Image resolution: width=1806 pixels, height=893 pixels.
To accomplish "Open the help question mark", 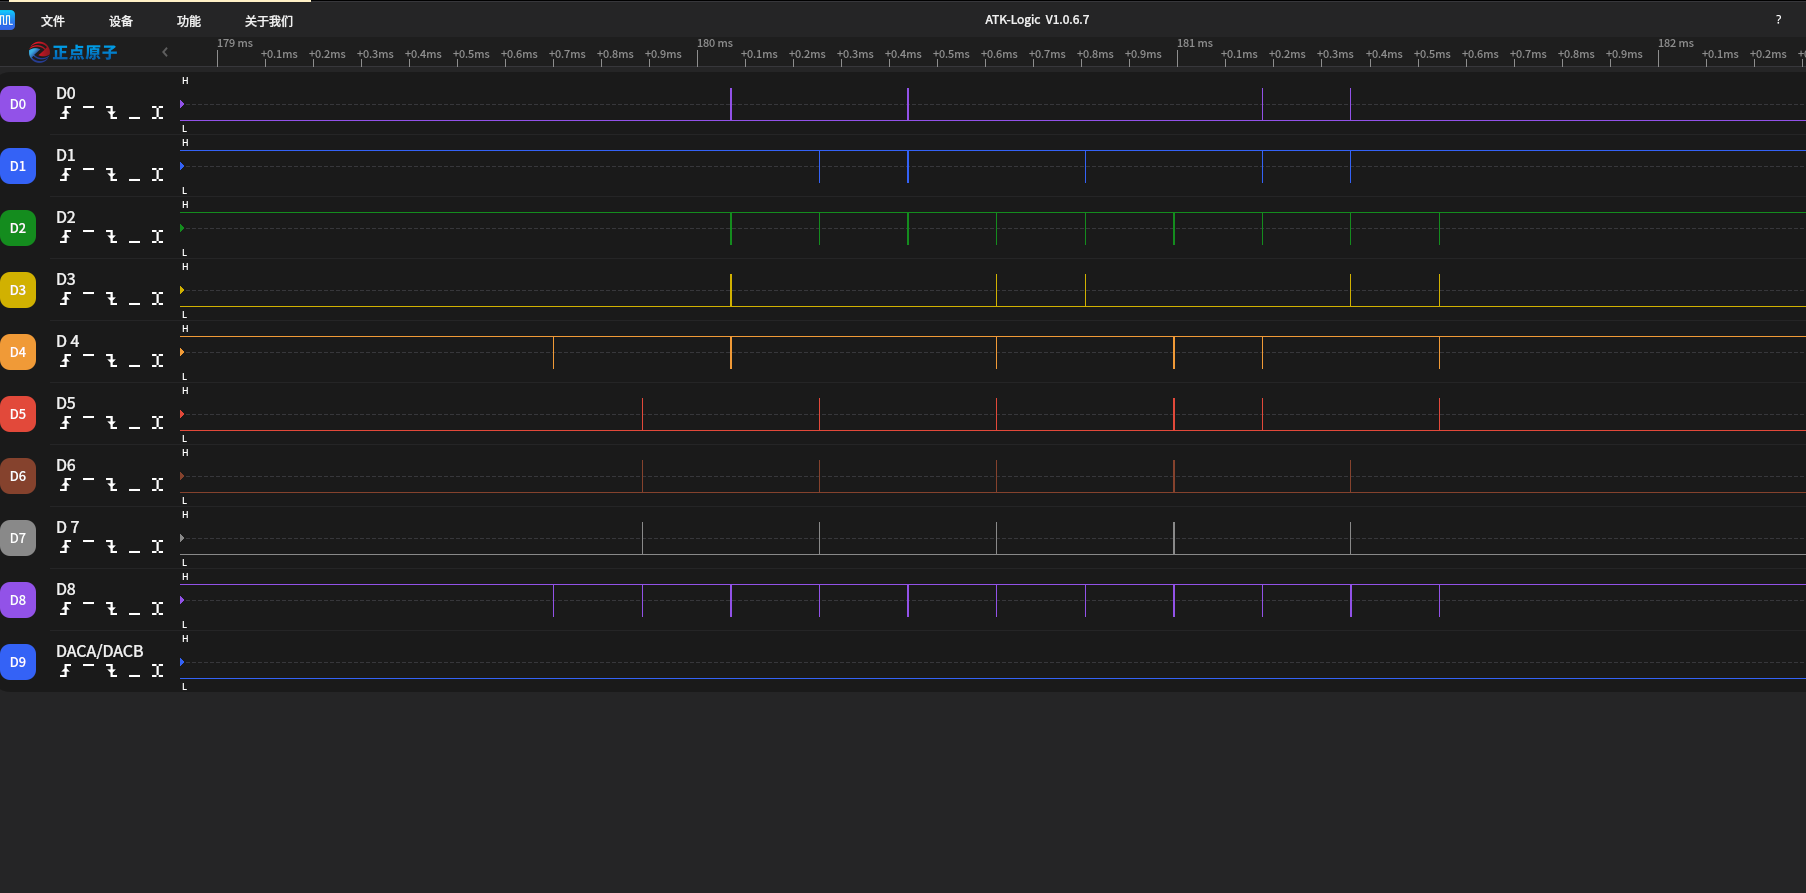I will [1778, 20].
